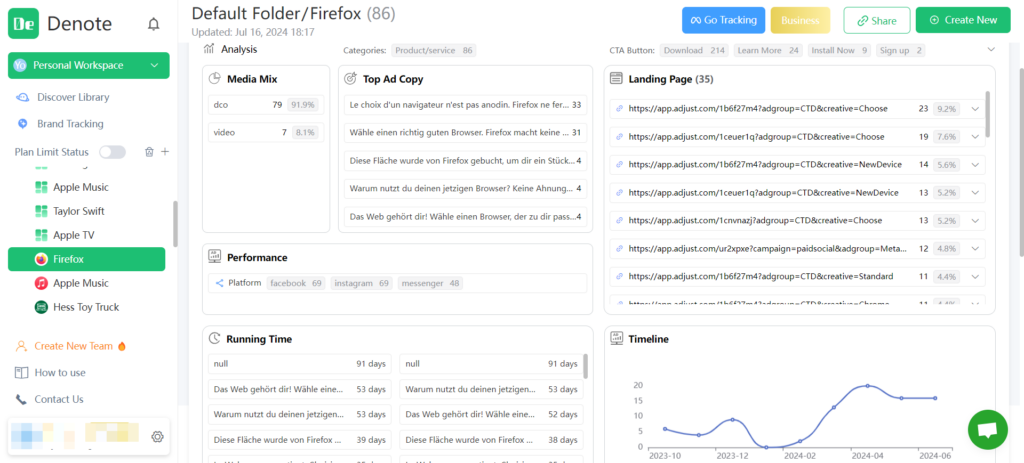The image size is (1024, 463).
Task: Click Hess Toy Truck icon
Action: [41, 307]
